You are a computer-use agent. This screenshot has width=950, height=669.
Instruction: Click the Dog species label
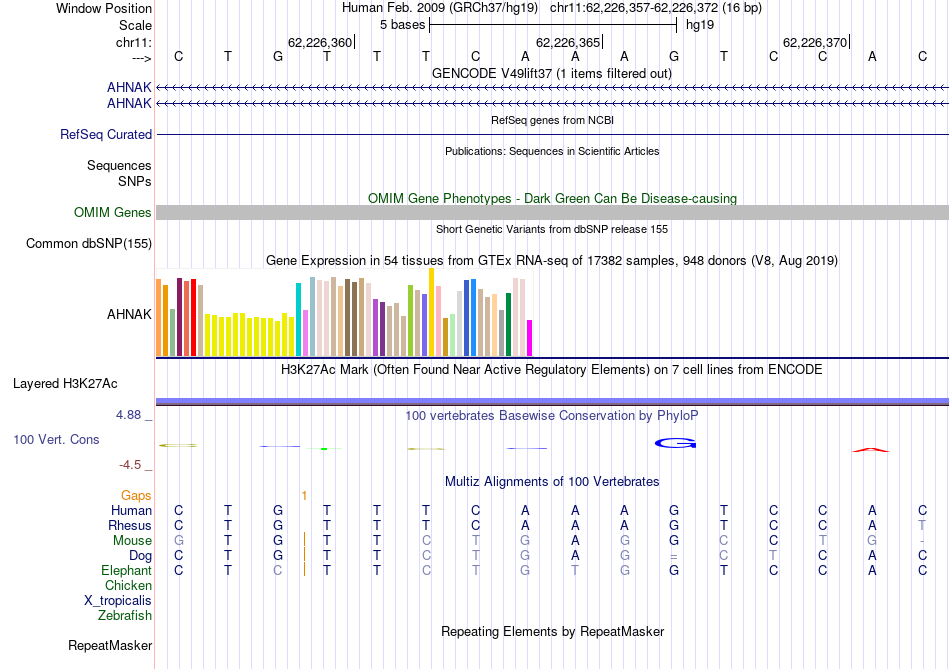pyautogui.click(x=140, y=556)
